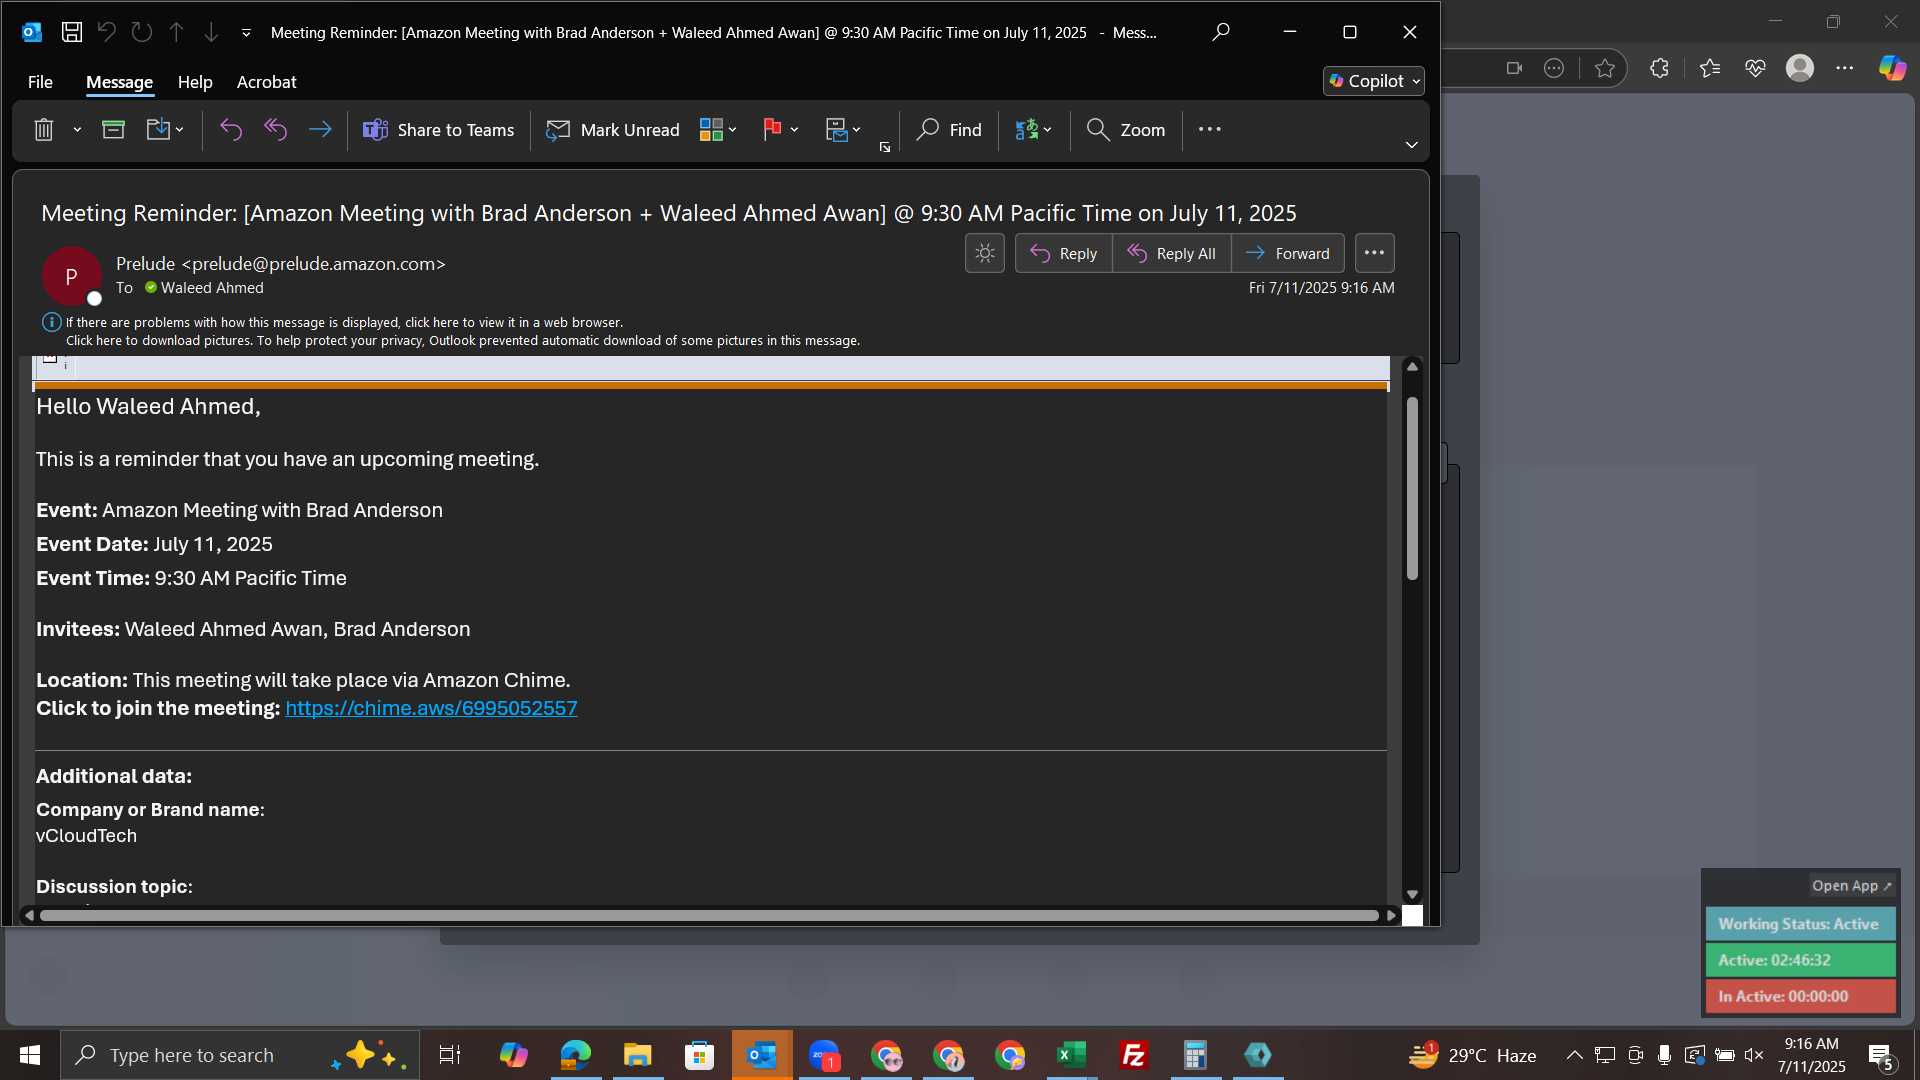Select the Message tab
Viewport: 1920px width, 1080px height.
click(x=119, y=82)
